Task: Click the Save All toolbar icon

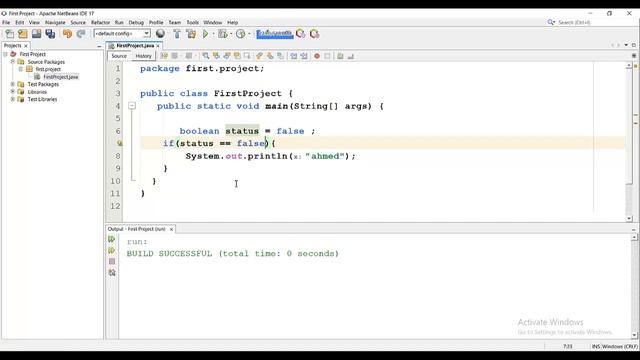Action: click(x=50, y=34)
